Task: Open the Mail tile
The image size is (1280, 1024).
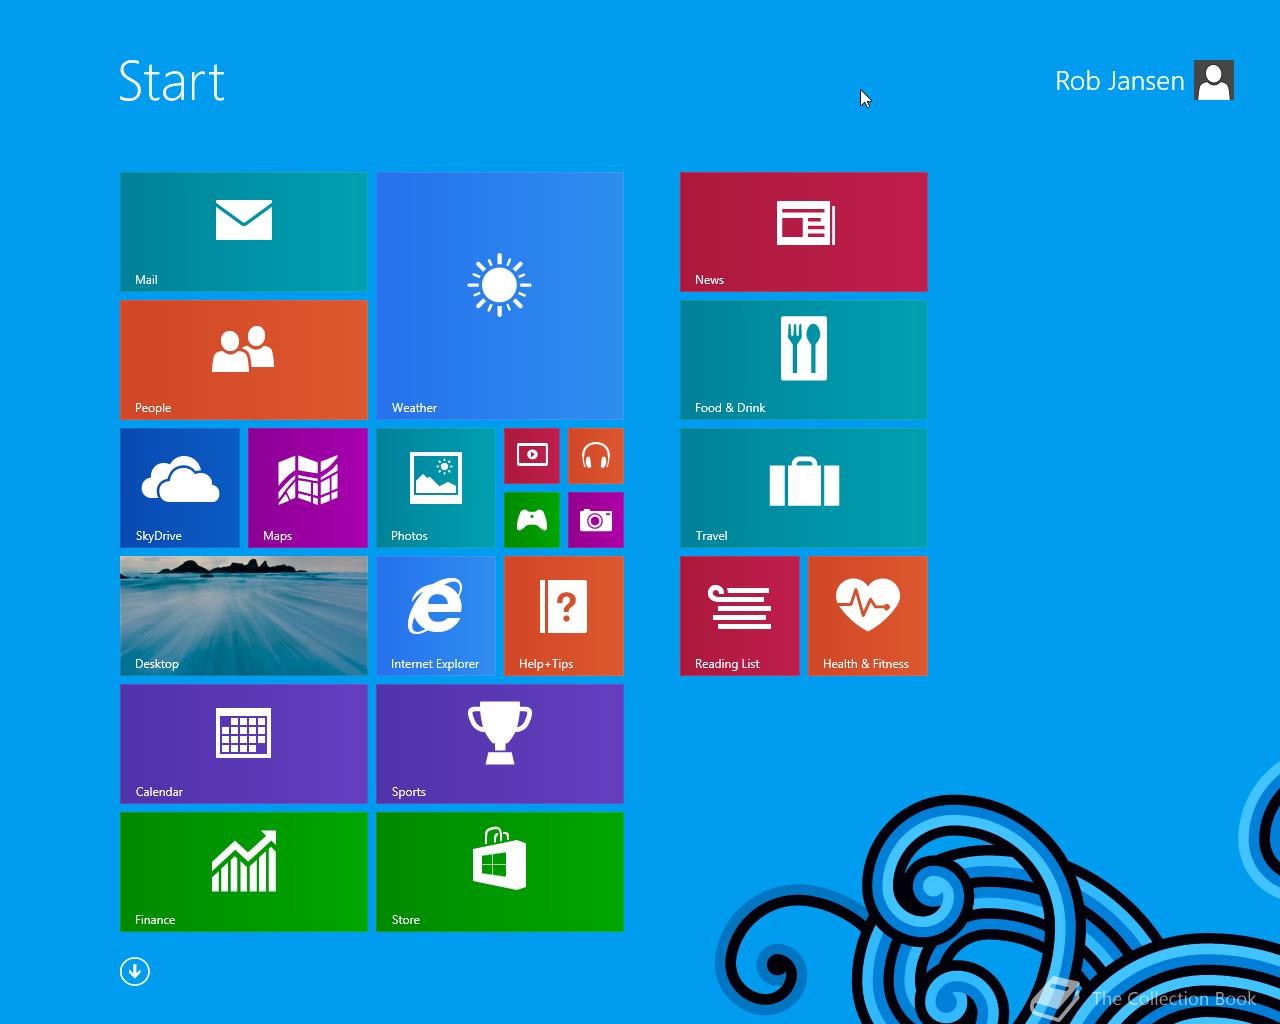Action: tap(244, 232)
